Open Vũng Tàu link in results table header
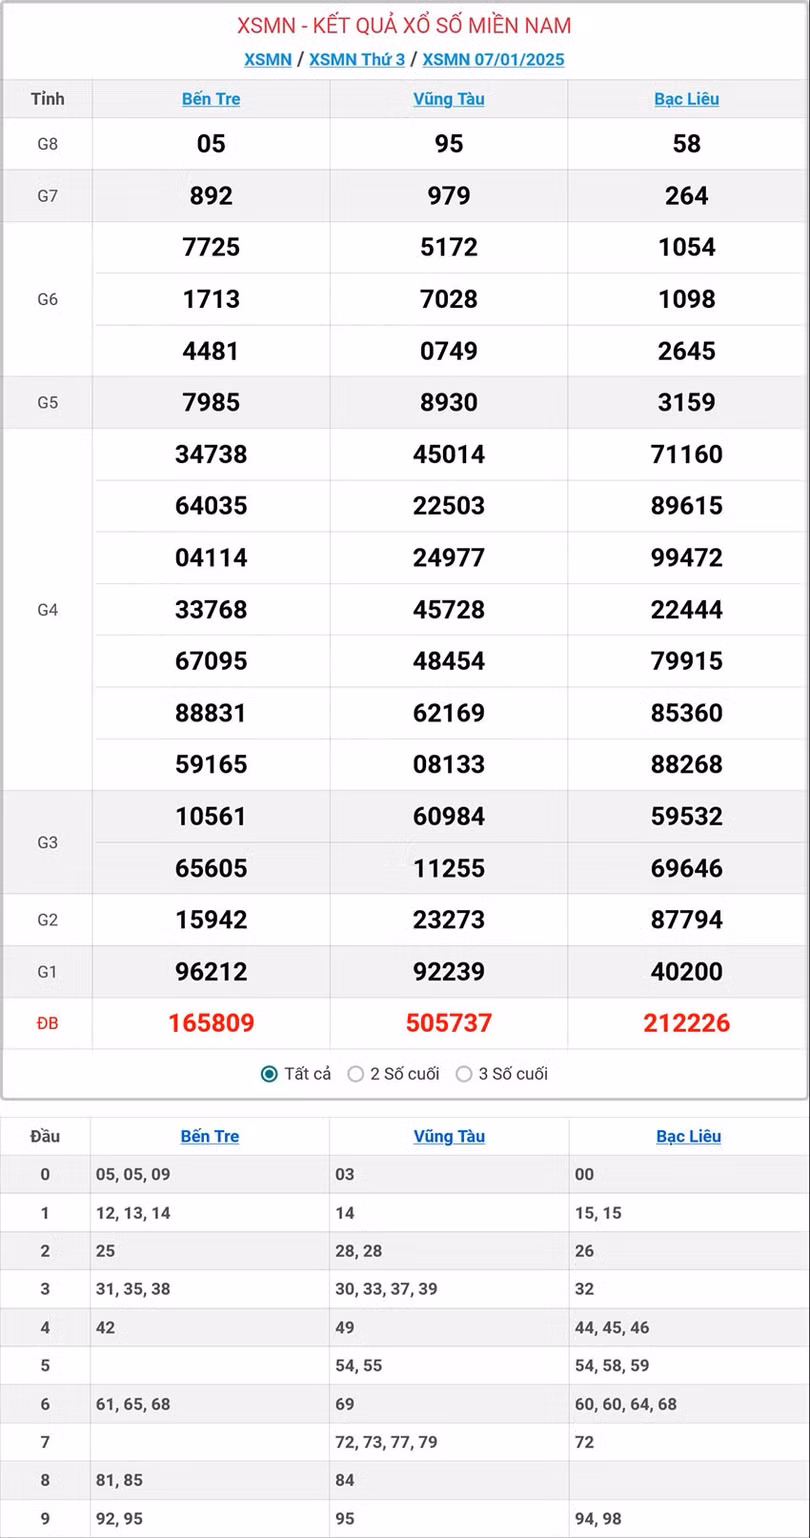810x1538 pixels. point(449,99)
